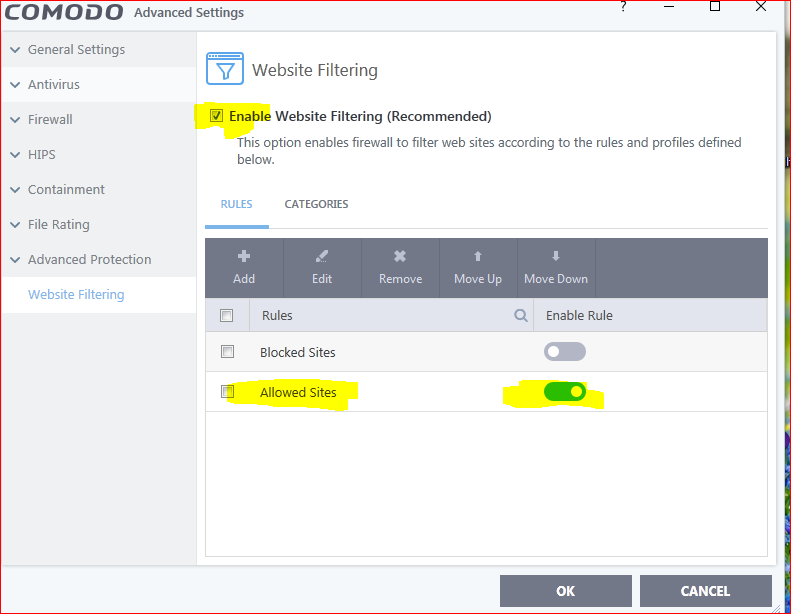Image resolution: width=791 pixels, height=614 pixels.
Task: Click the Move Down arrow icon
Action: 555,256
